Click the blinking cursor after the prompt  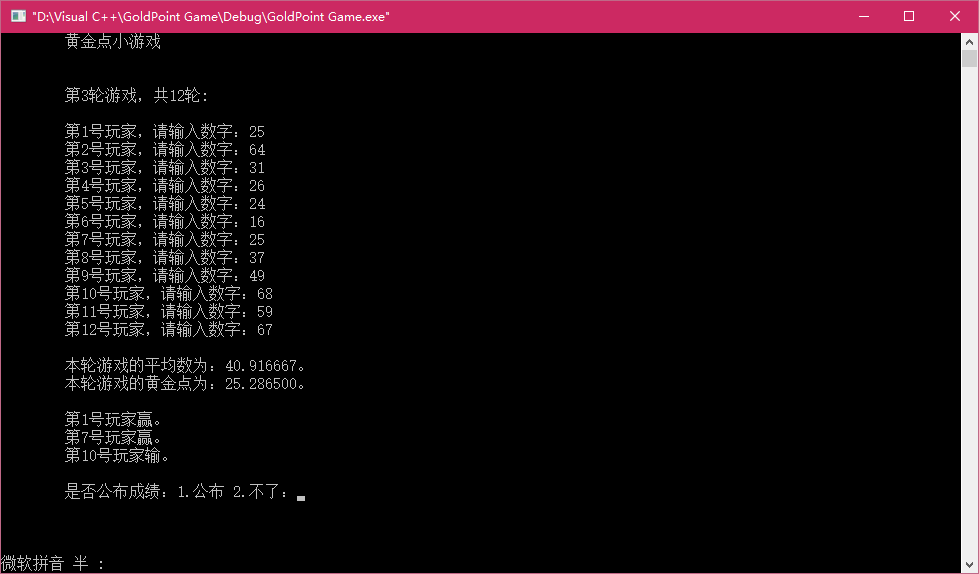pyautogui.click(x=301, y=498)
